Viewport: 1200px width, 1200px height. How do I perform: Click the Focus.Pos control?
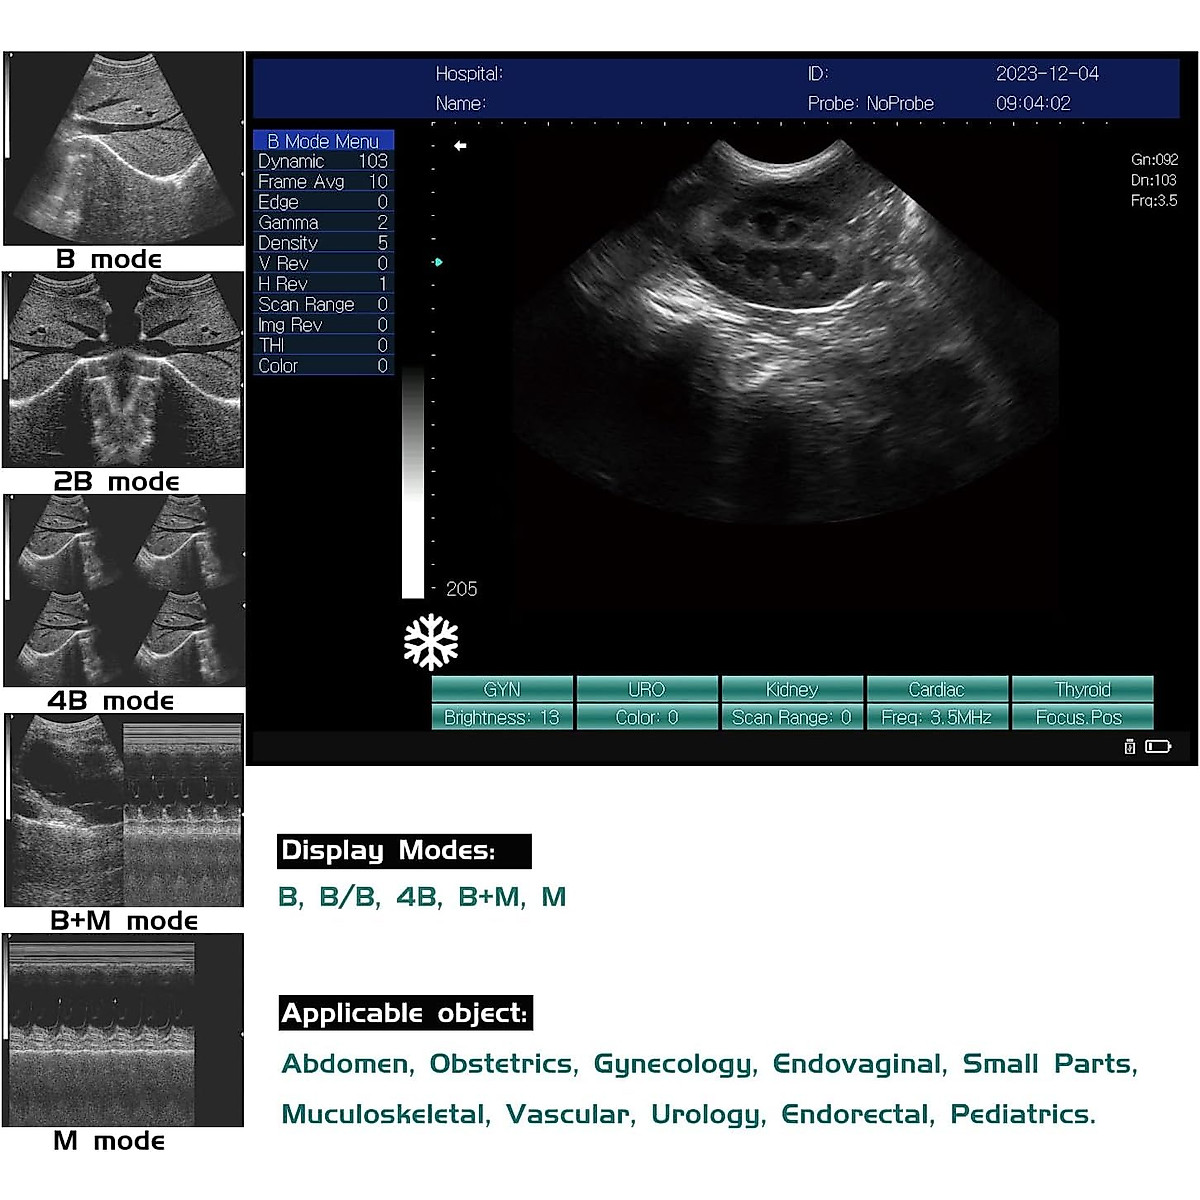point(1082,717)
